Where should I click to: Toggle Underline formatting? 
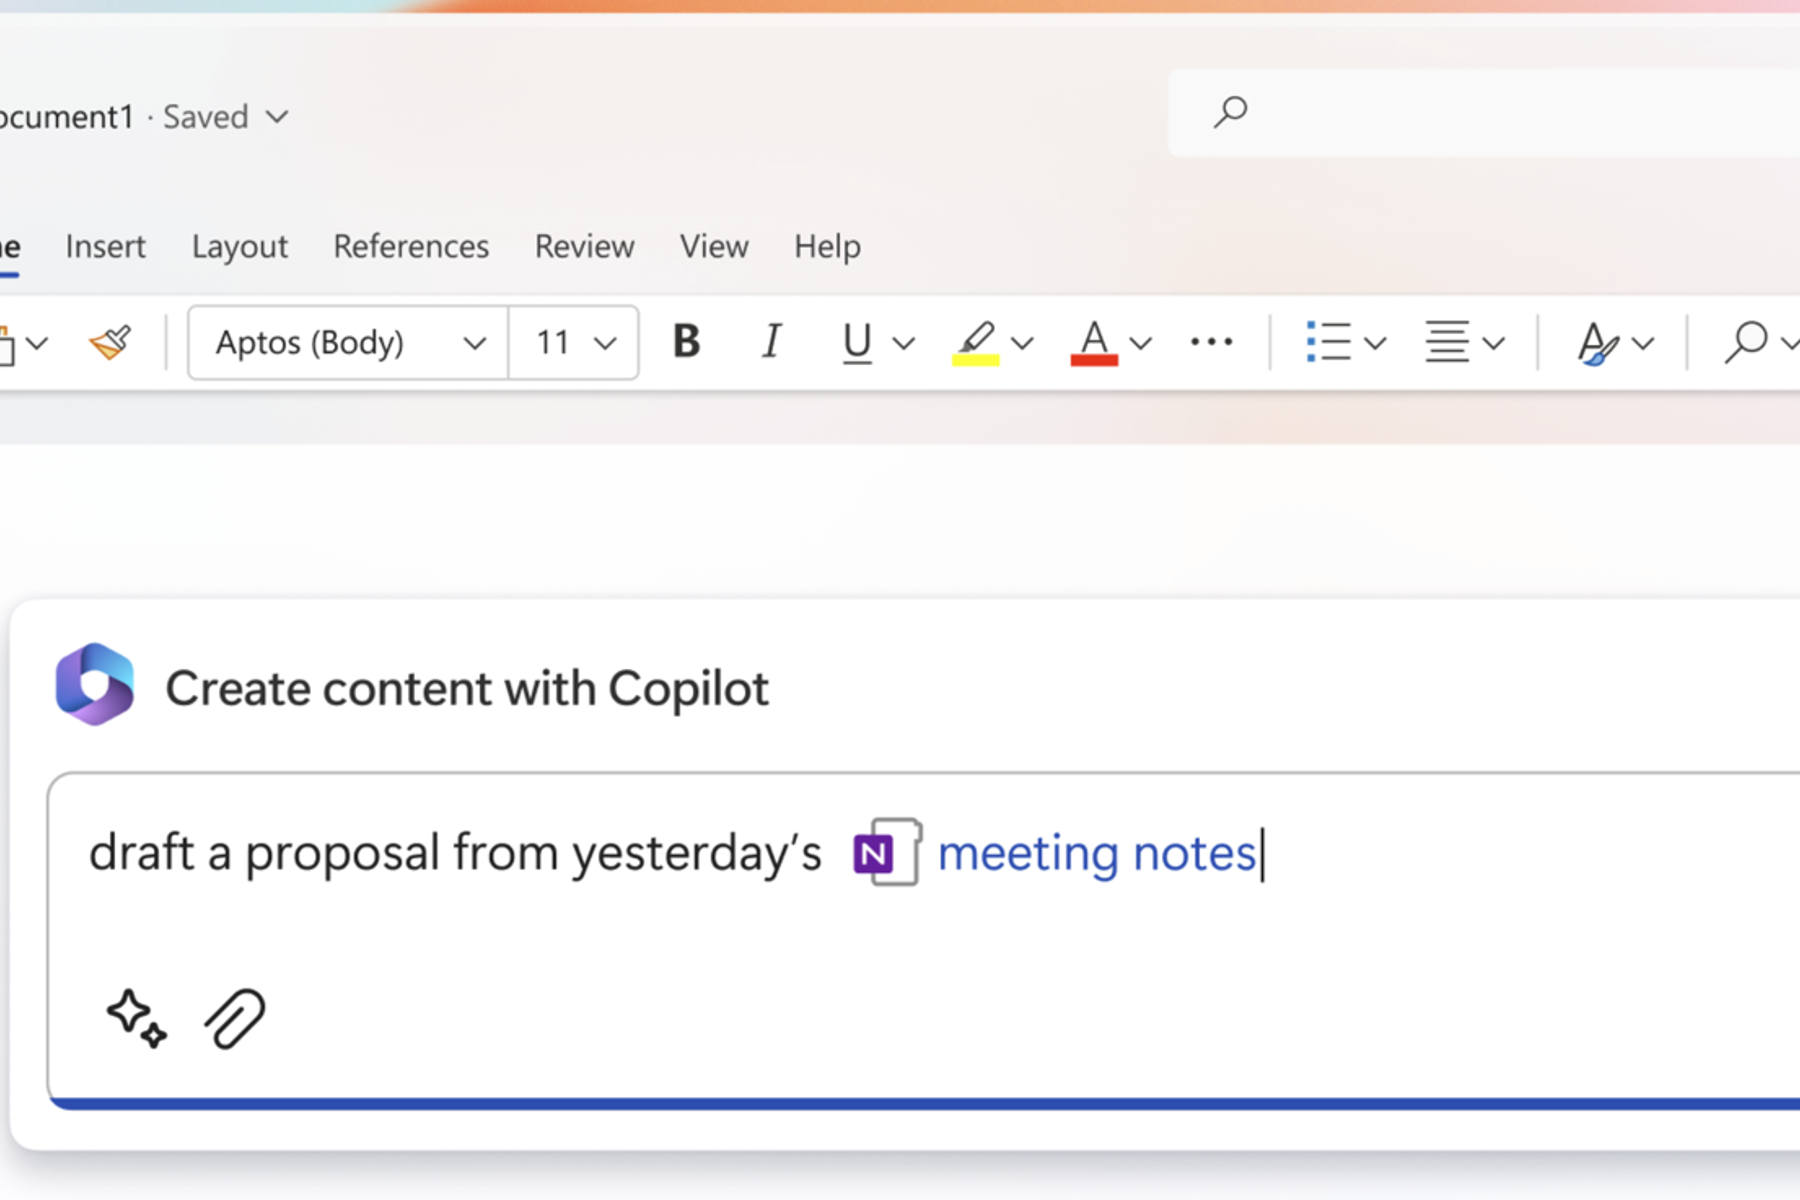point(857,342)
